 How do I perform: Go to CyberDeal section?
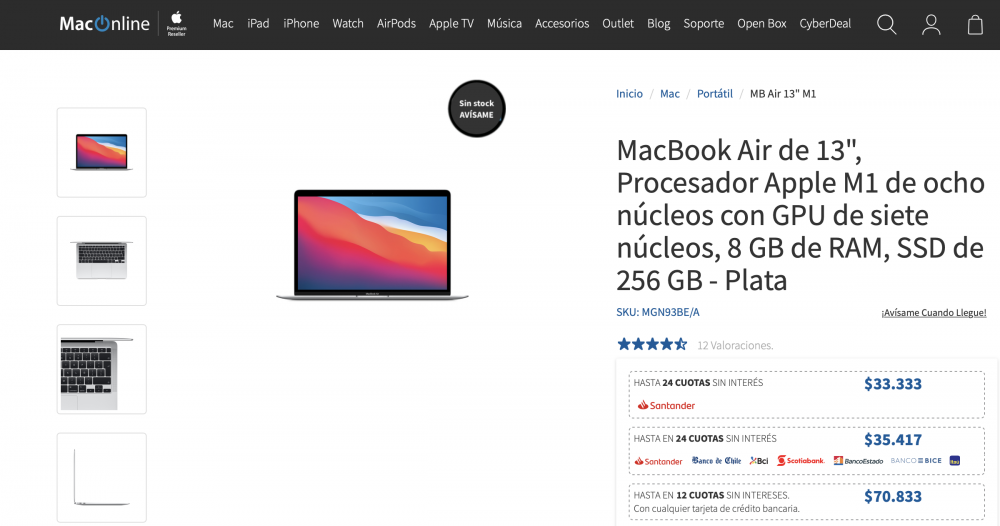click(825, 24)
